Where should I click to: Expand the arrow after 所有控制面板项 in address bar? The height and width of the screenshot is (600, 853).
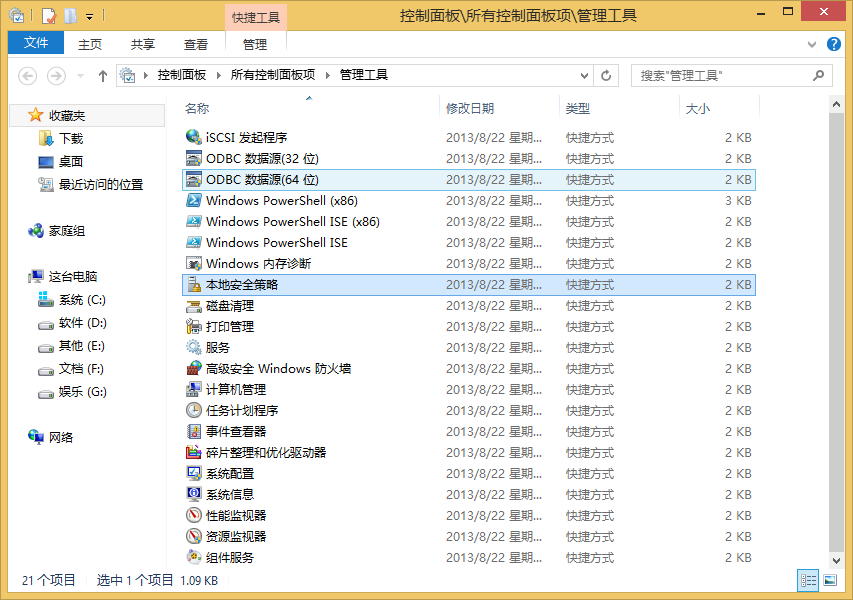point(327,75)
